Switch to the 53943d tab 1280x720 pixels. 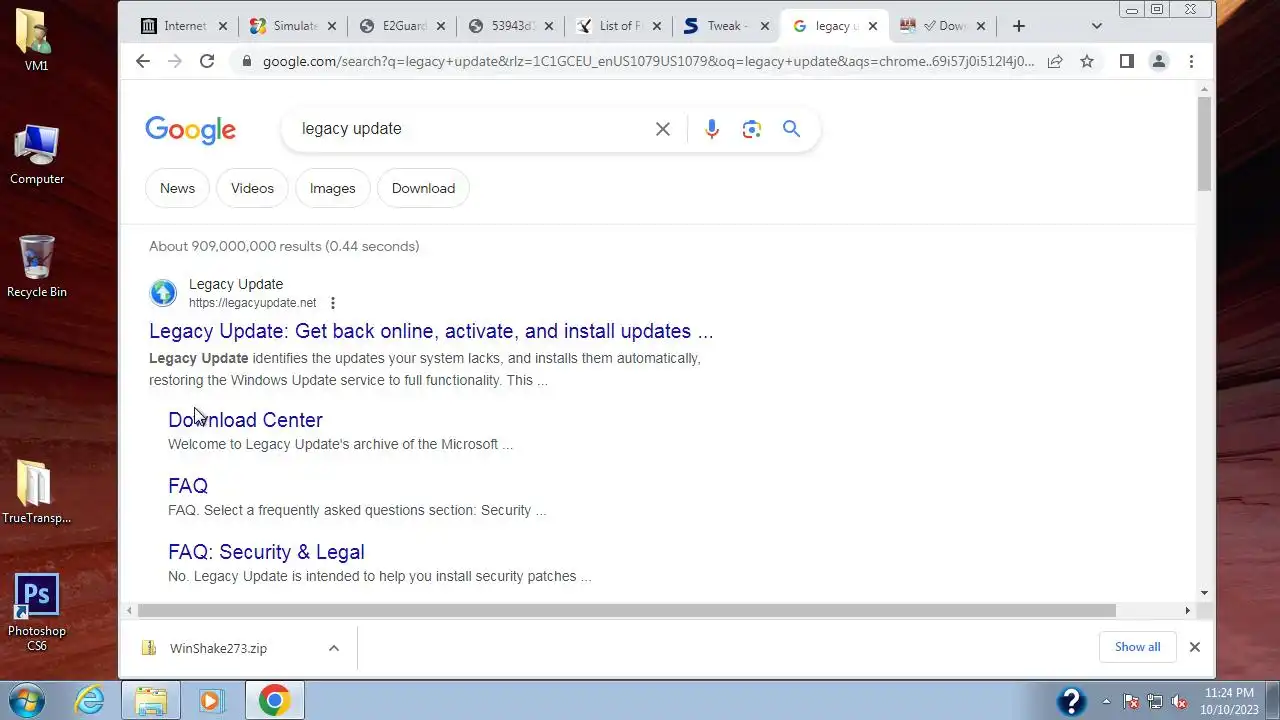pos(510,26)
